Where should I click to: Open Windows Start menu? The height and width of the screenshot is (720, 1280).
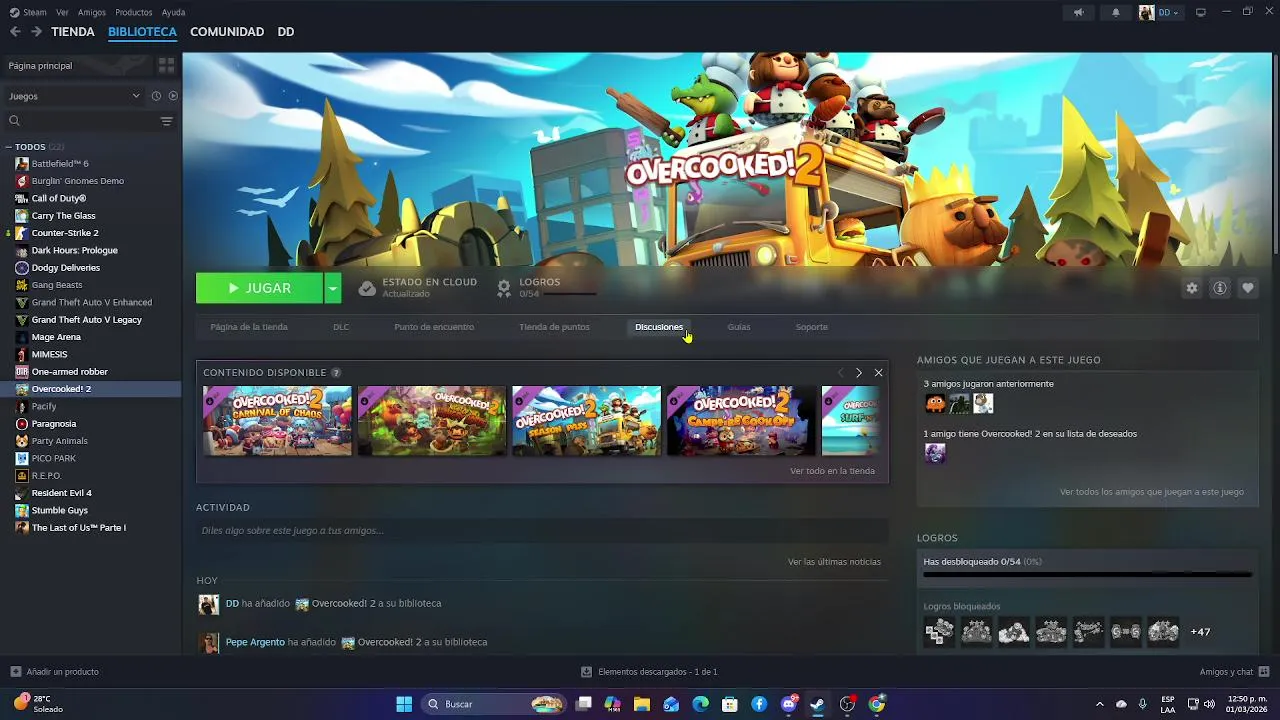(404, 704)
